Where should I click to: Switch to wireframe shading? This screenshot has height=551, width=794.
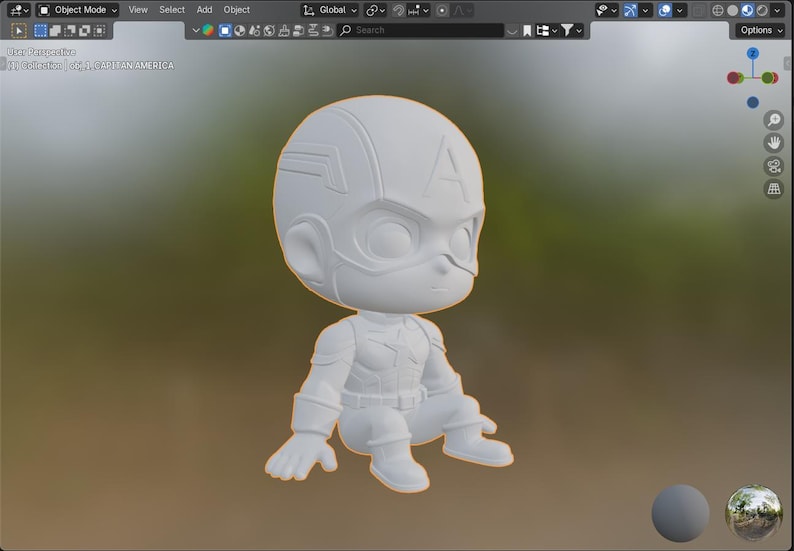click(x=718, y=10)
